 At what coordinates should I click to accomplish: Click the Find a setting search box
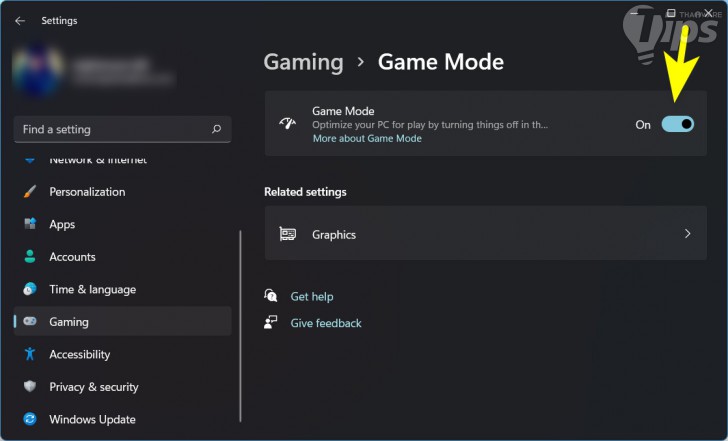(x=123, y=129)
